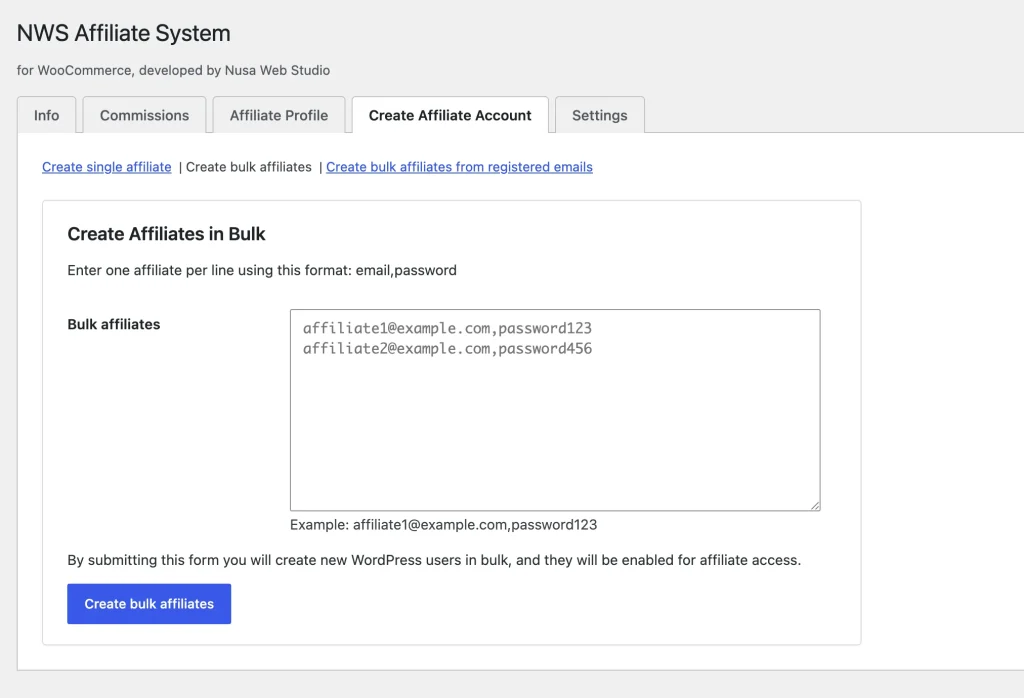Viewport: 1024px width, 698px height.
Task: Click the text area resize handle
Action: pyautogui.click(x=815, y=505)
